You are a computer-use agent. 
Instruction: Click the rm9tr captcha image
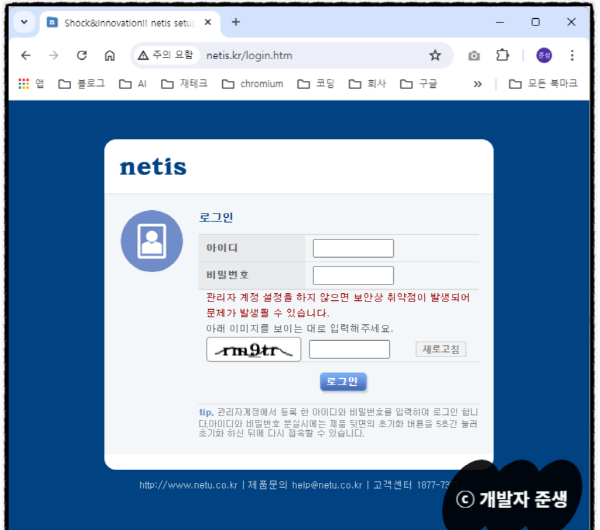click(x=254, y=349)
